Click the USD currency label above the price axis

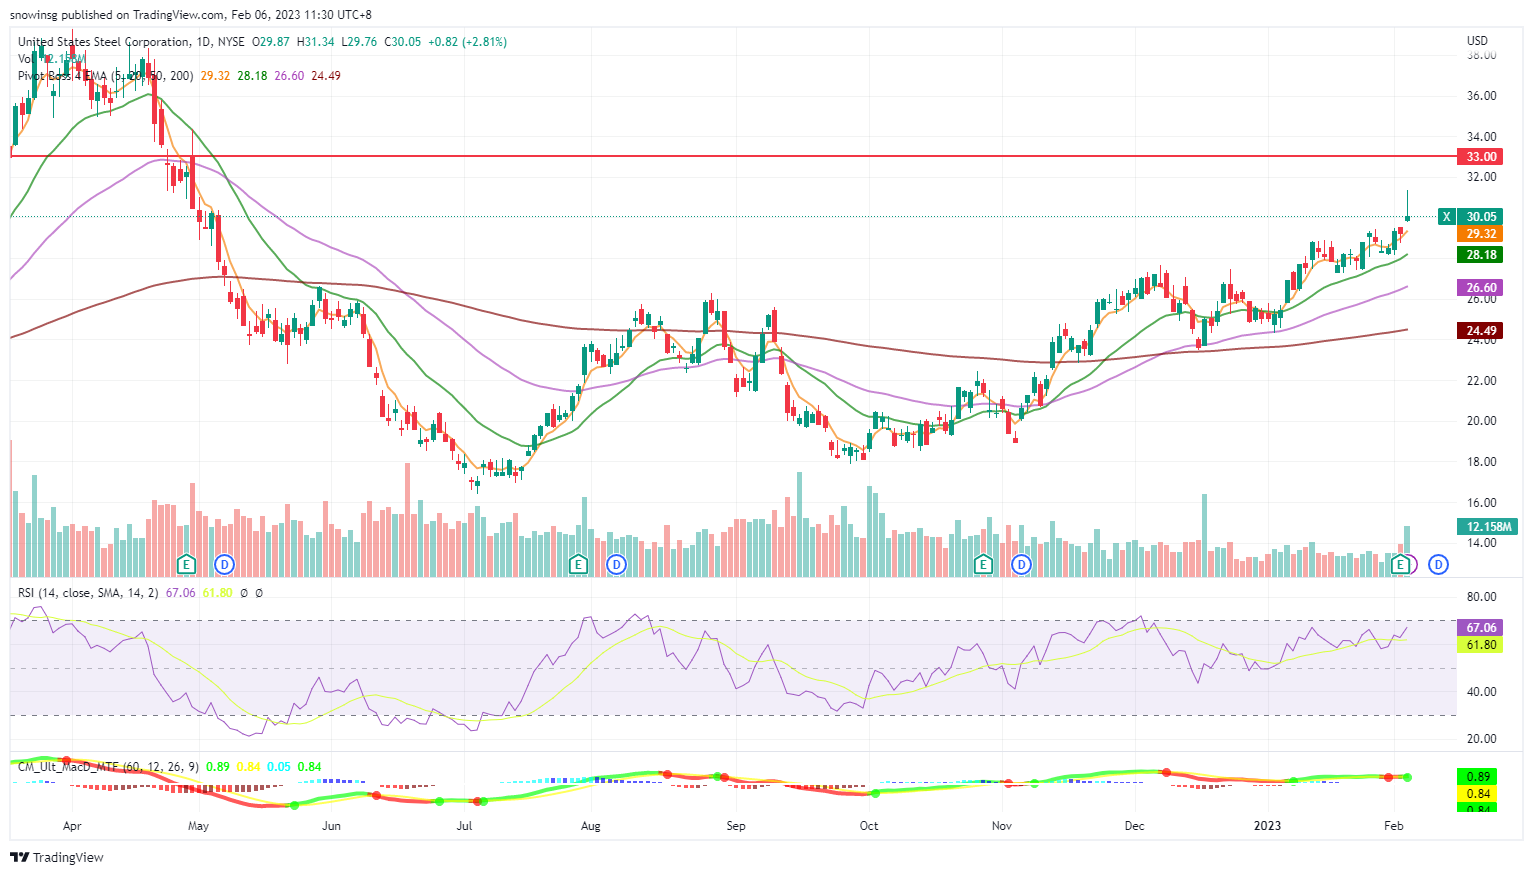[x=1477, y=41]
